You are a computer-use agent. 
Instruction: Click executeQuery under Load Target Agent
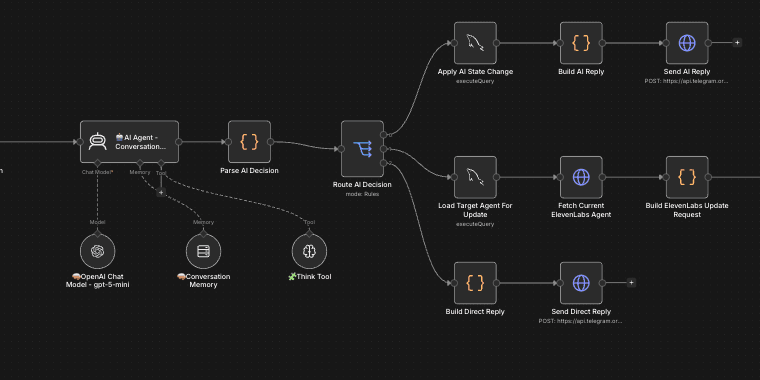click(x=475, y=224)
